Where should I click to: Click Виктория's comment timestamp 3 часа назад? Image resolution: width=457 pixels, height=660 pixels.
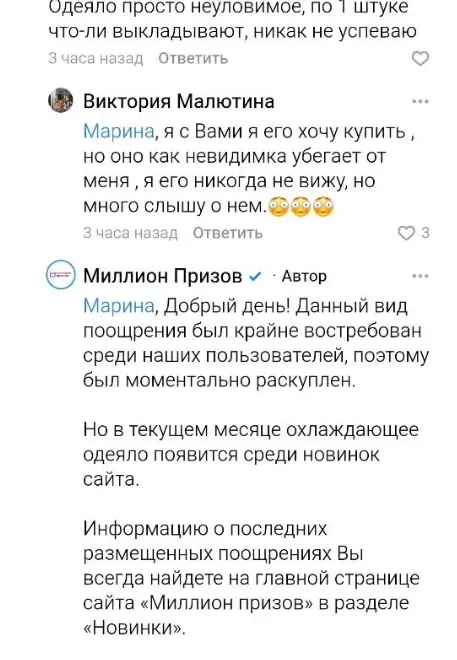pyautogui.click(x=130, y=233)
